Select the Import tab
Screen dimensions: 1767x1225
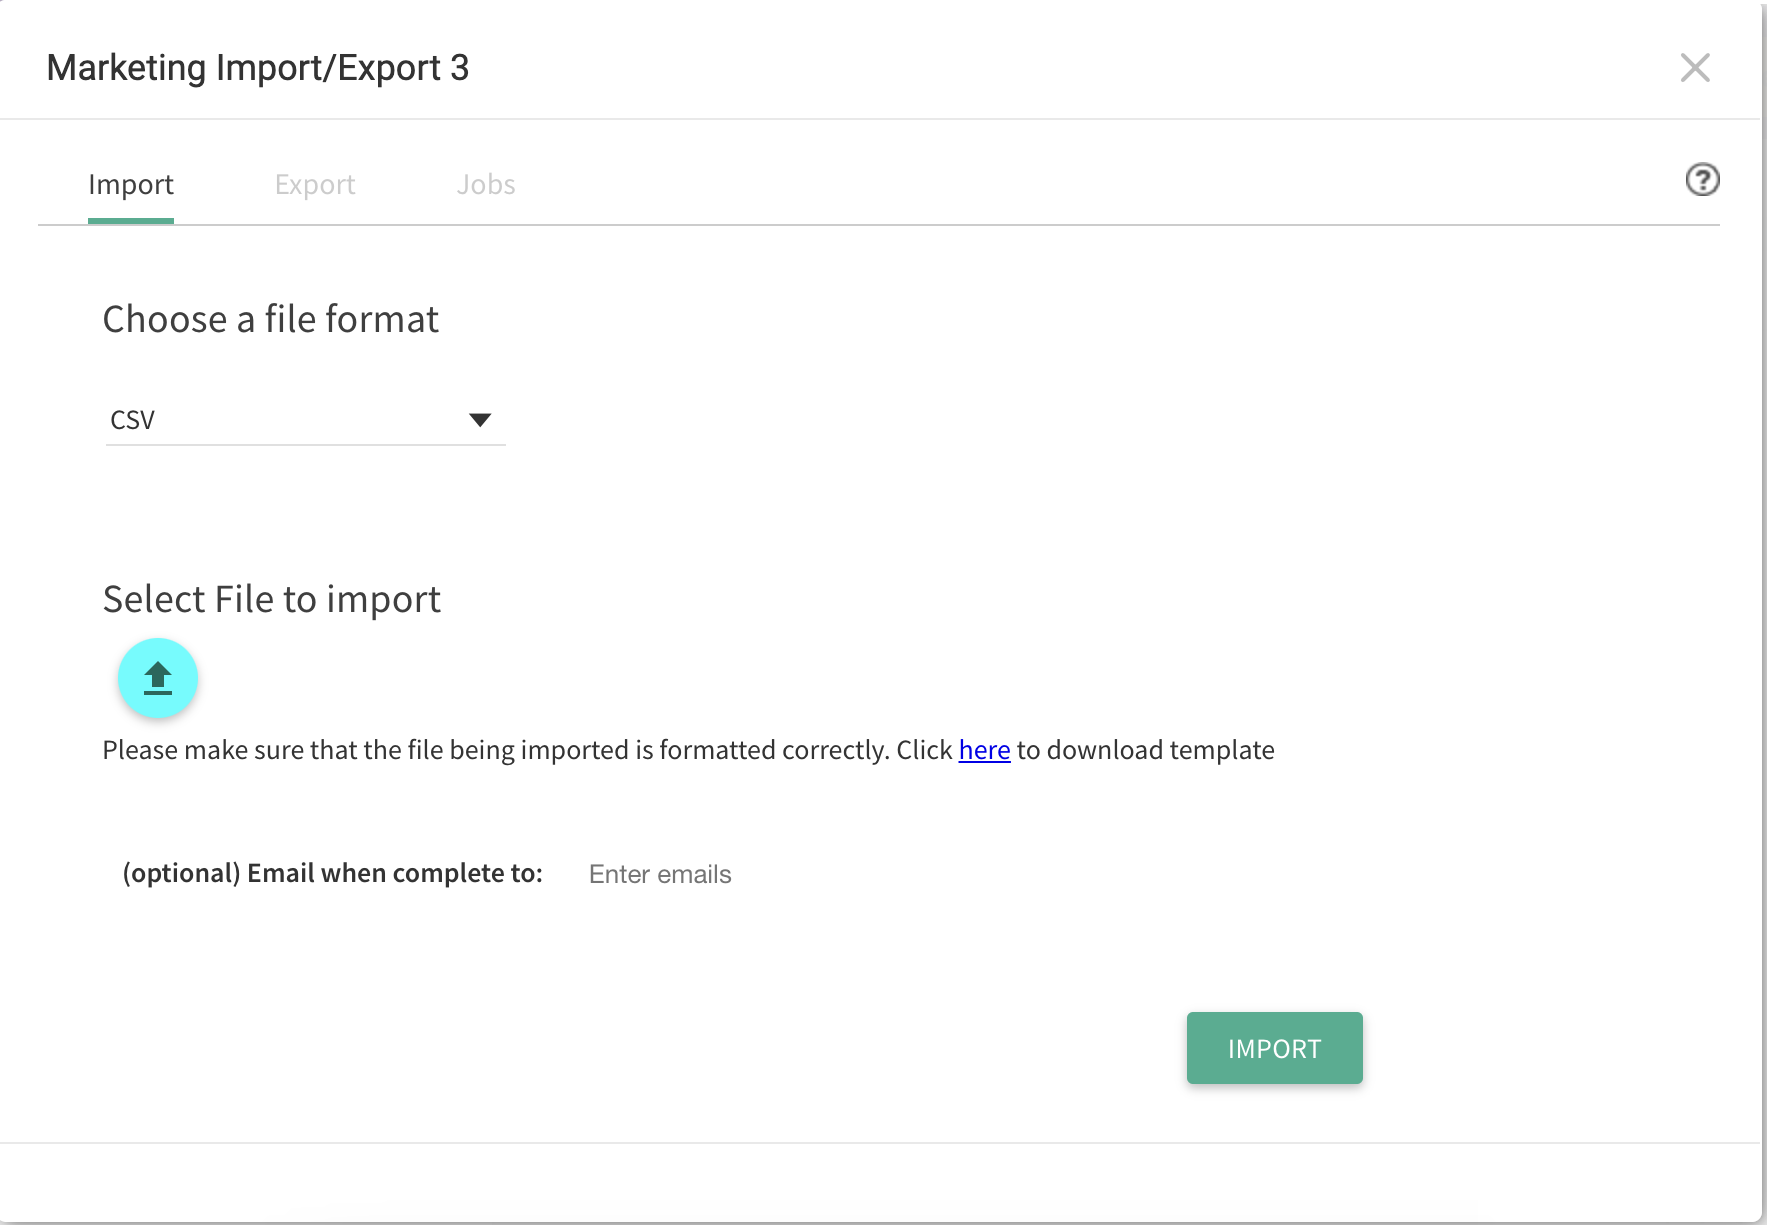[130, 184]
